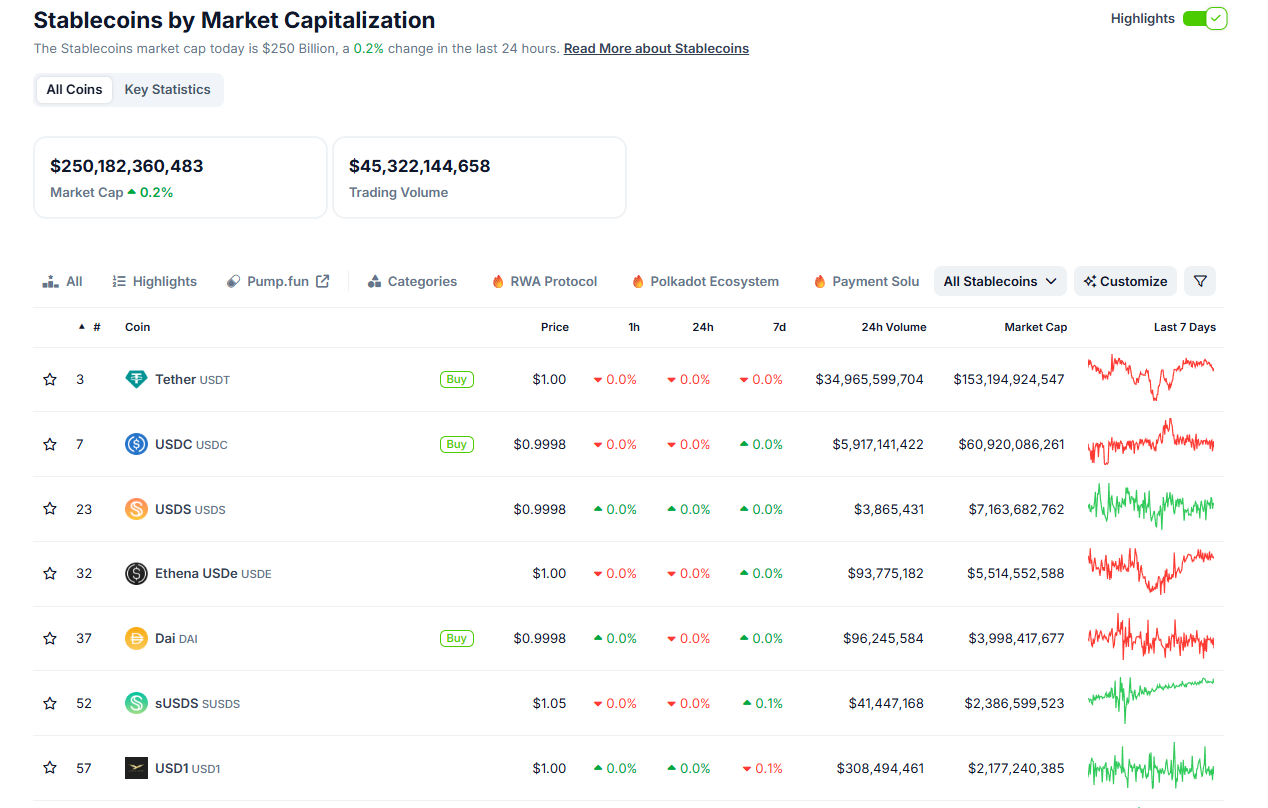Sort by 24h Volume column
Screen dimensions: 1268x808
(x=894, y=327)
